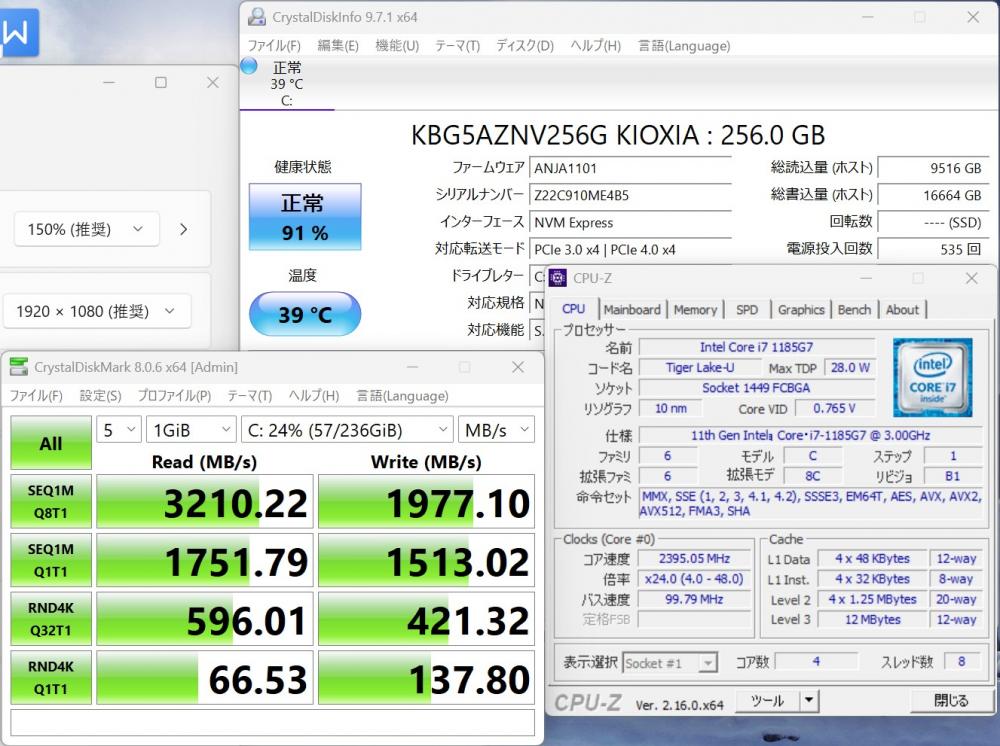Image resolution: width=1000 pixels, height=746 pixels.
Task: Click the PCIe 3.0 x4 transfer mode field
Action: pos(630,249)
